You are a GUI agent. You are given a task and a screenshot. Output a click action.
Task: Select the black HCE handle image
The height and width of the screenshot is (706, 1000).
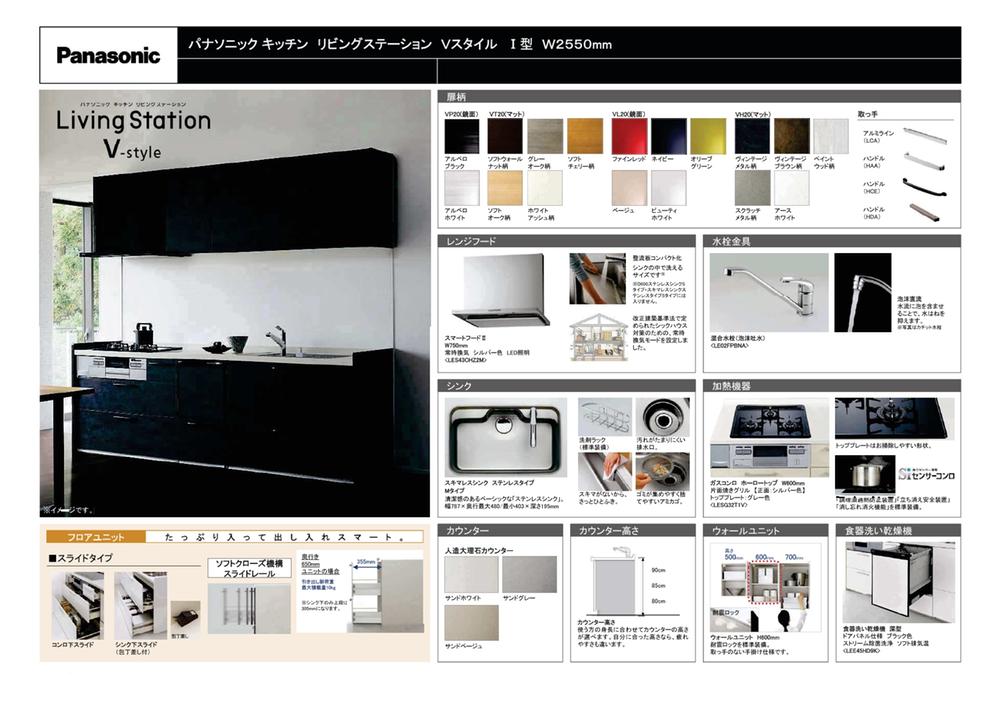[x=926, y=185]
